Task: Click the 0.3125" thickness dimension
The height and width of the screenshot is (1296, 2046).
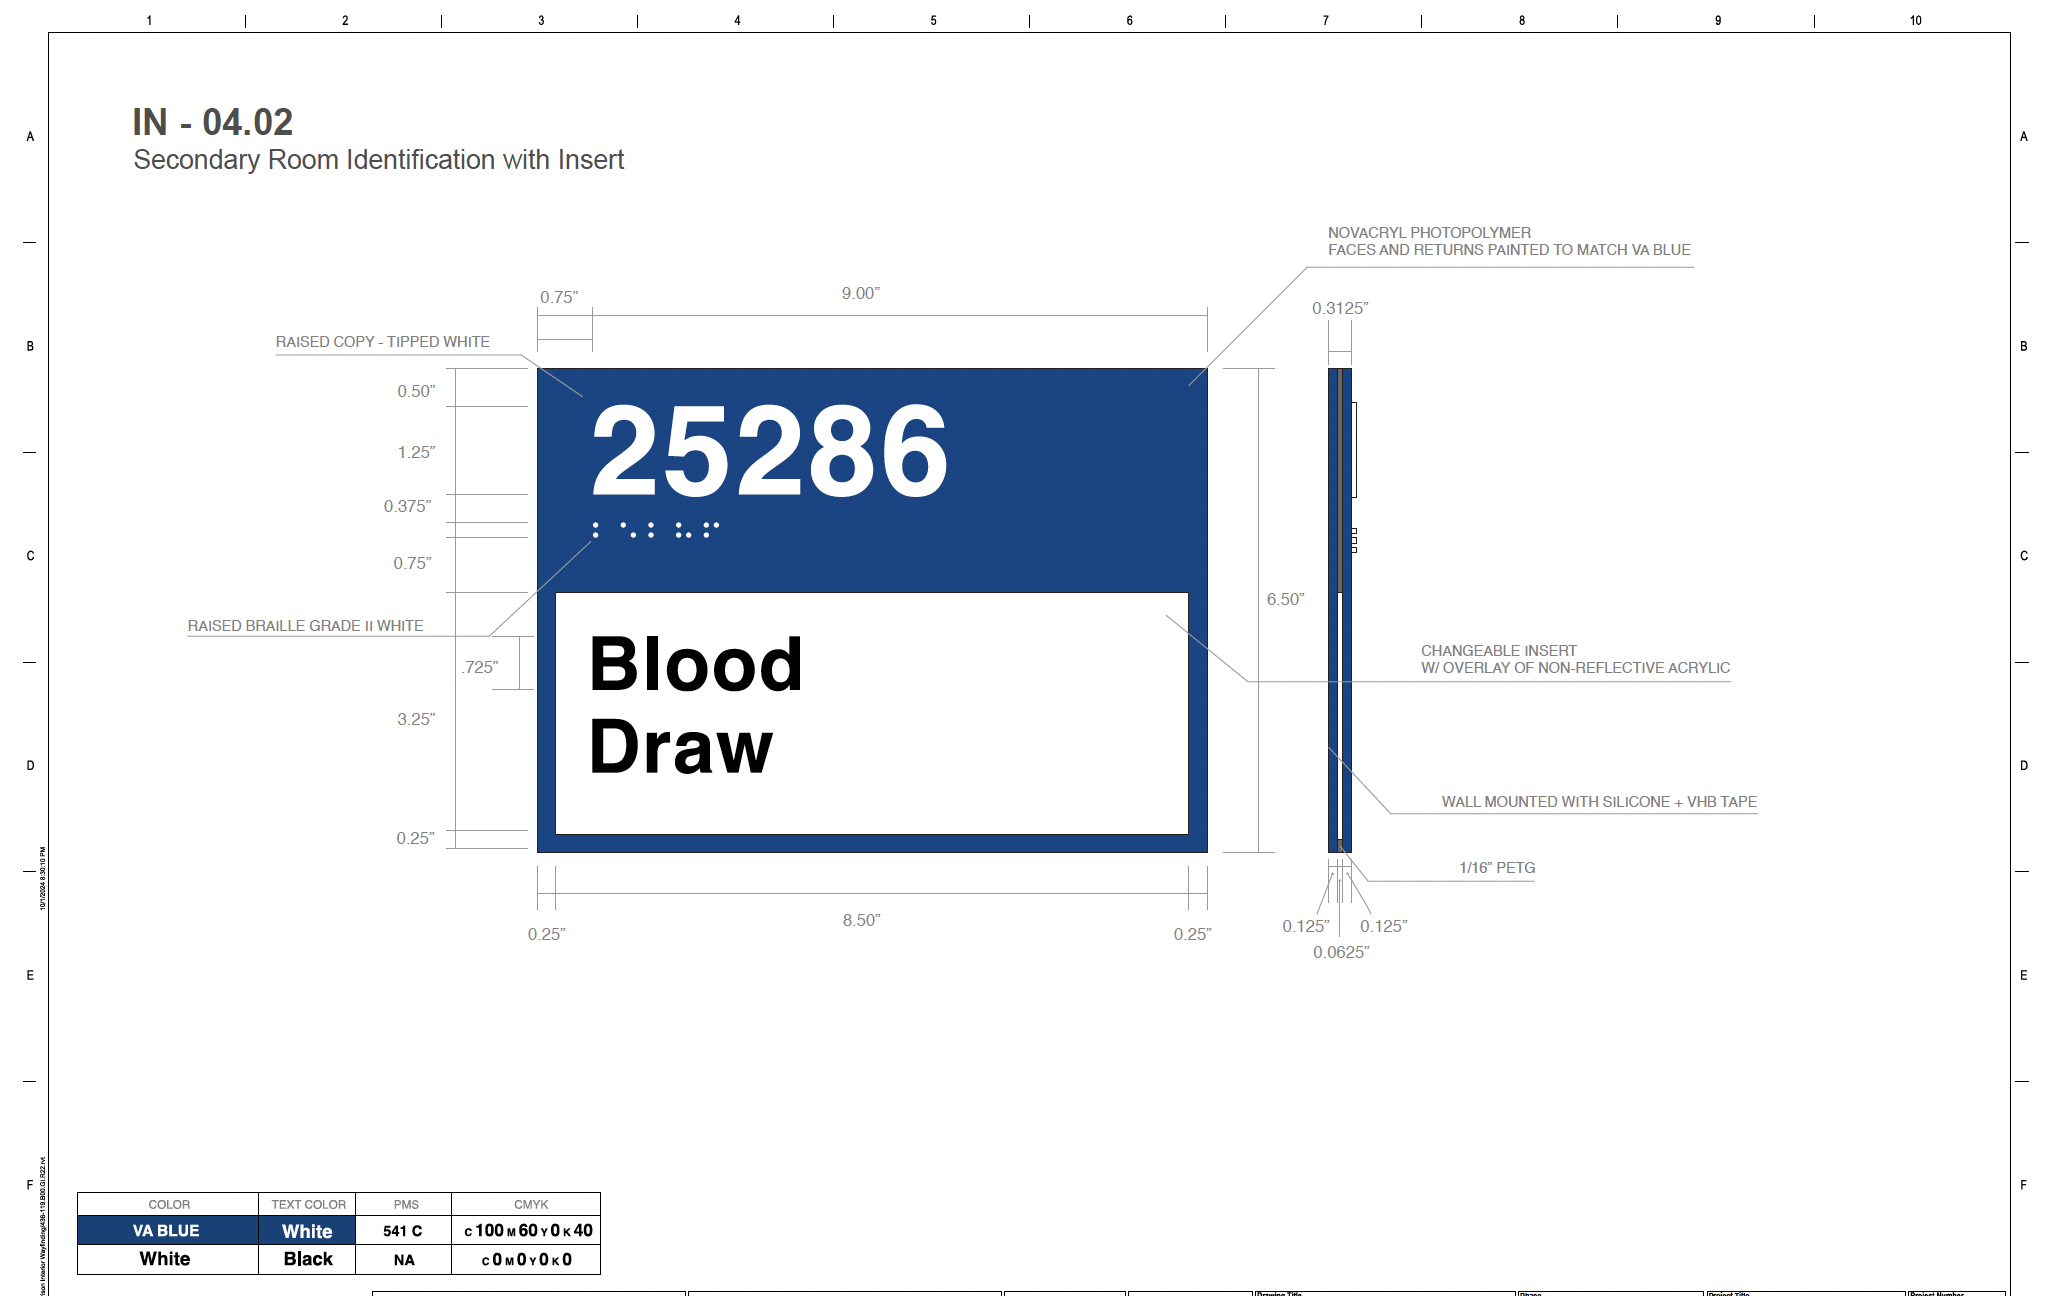Action: 1339,308
